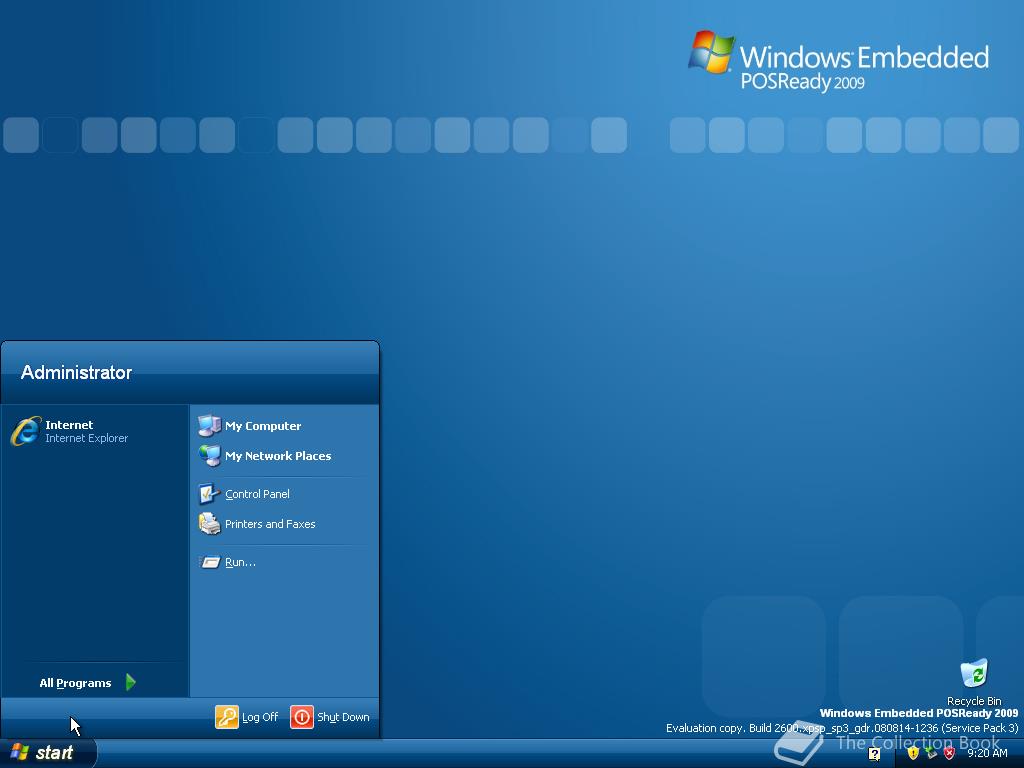This screenshot has height=768, width=1024.
Task: Click the start button on the taskbar
Action: point(48,753)
